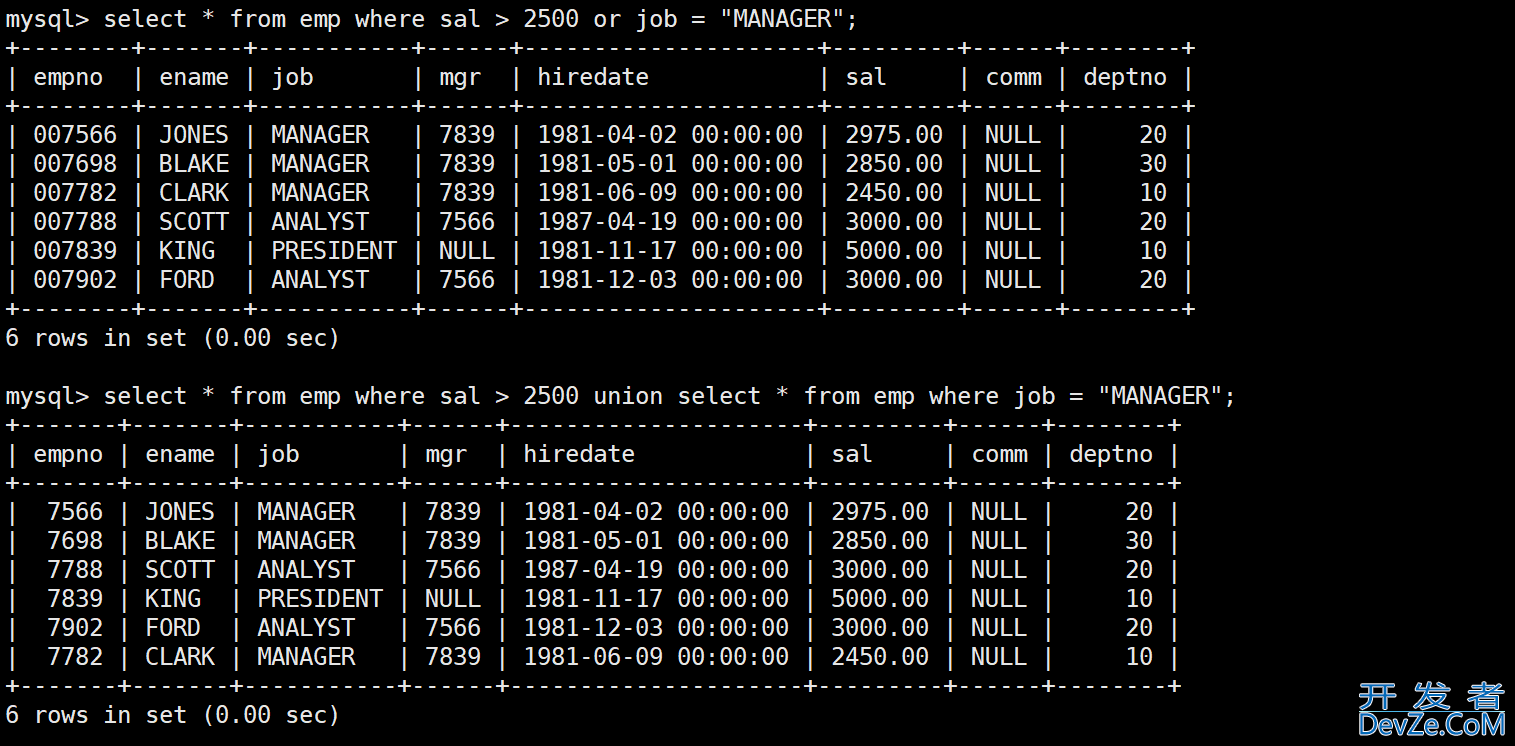Viewport: 1515px width, 746px height.
Task: Click hiredate 1981-11-17 in the union table
Action: tap(656, 599)
